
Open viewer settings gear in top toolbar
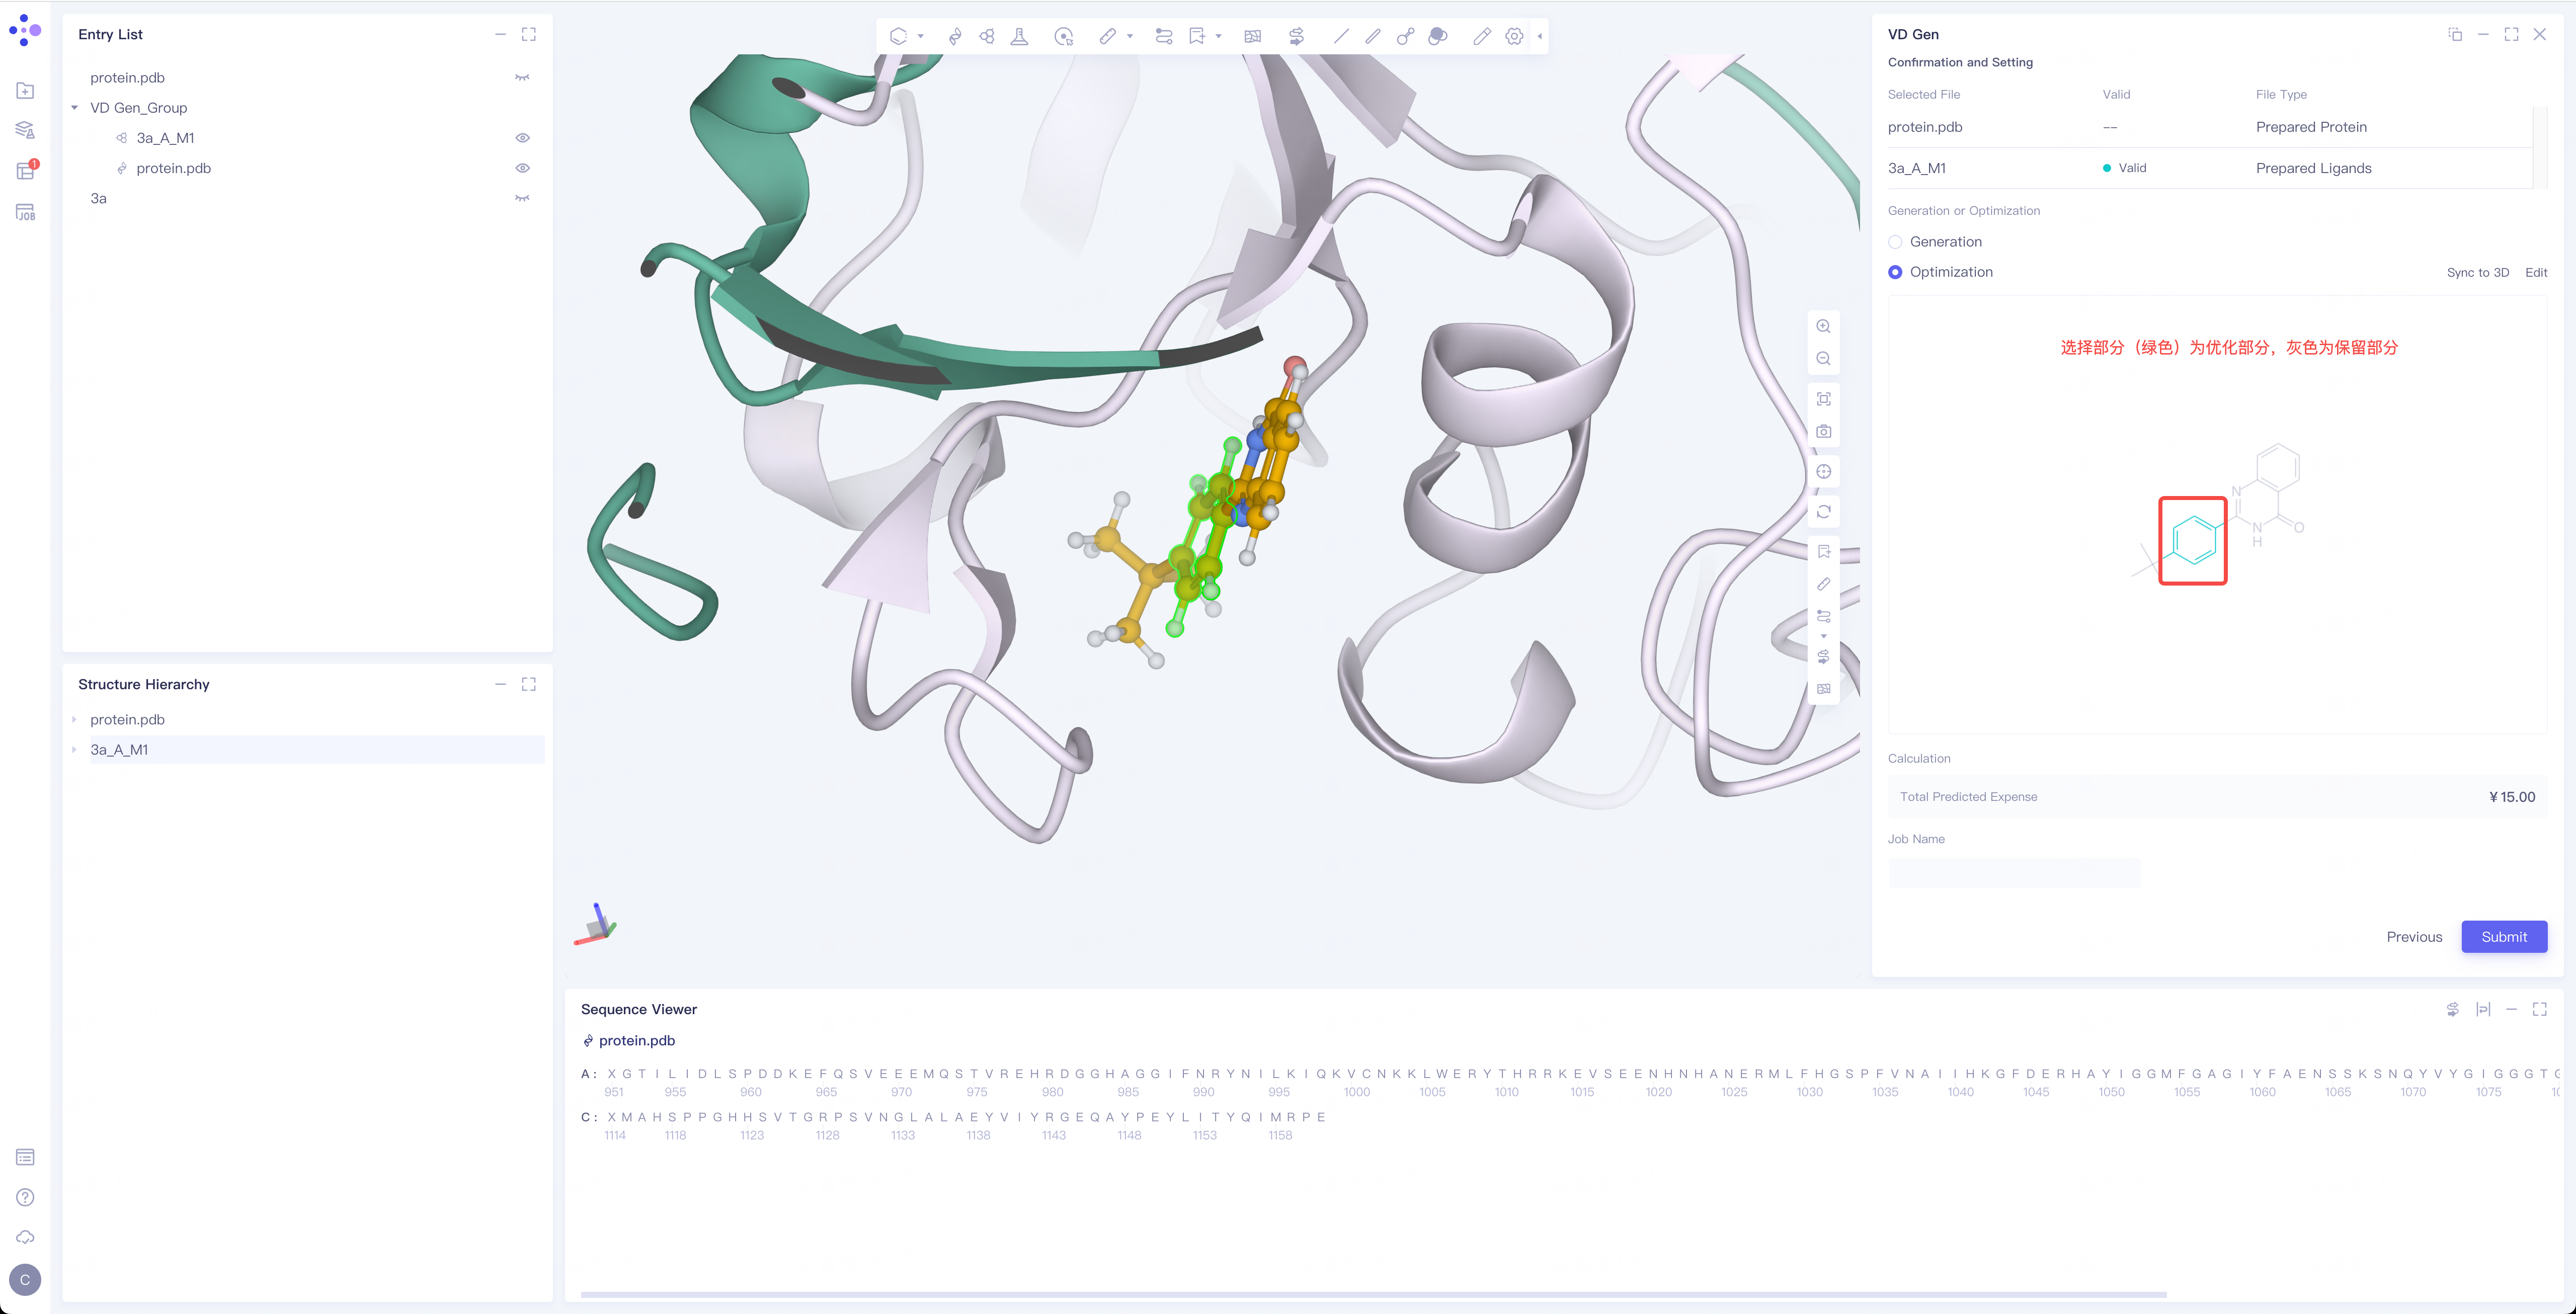[x=1514, y=36]
